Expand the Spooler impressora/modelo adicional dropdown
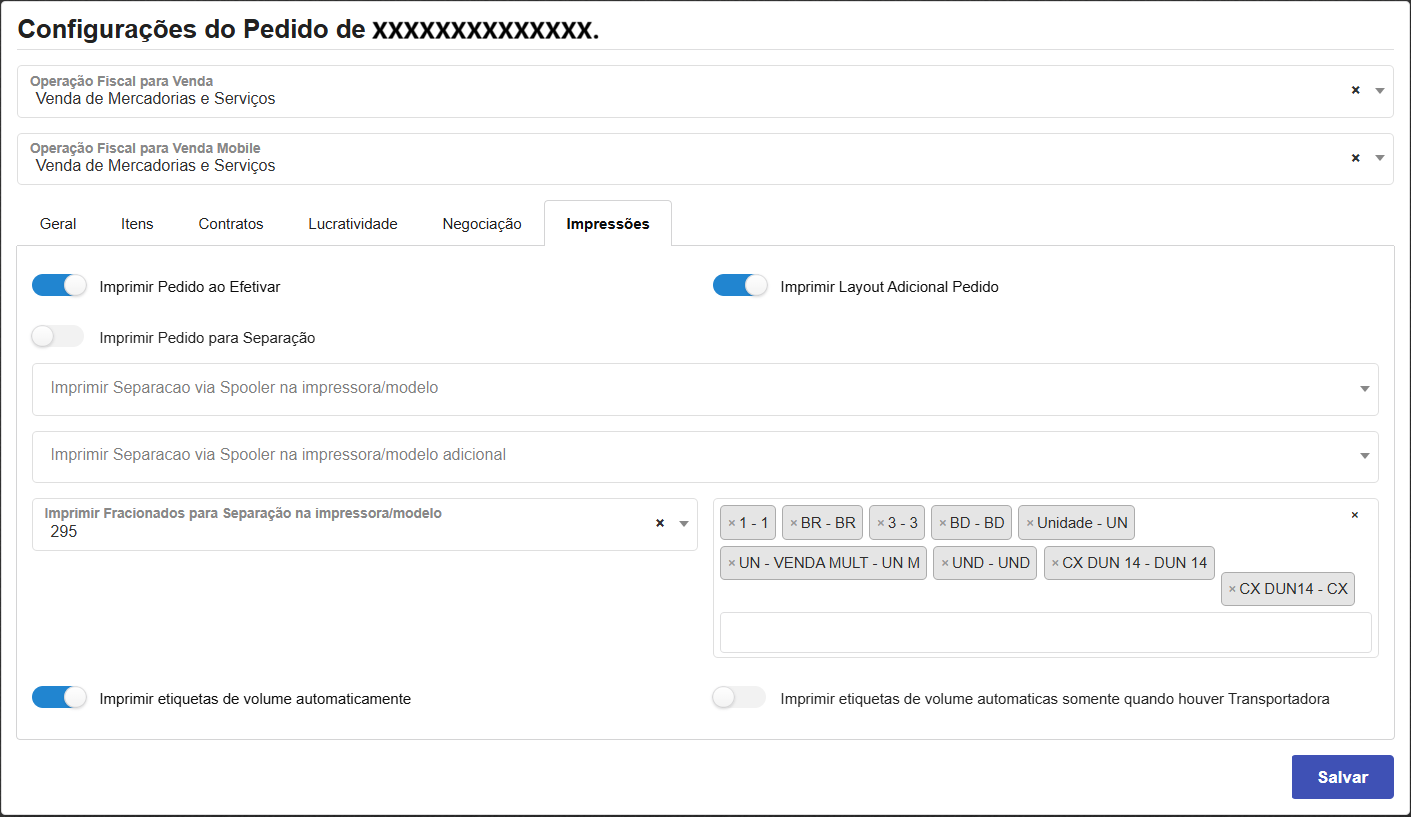 1364,456
